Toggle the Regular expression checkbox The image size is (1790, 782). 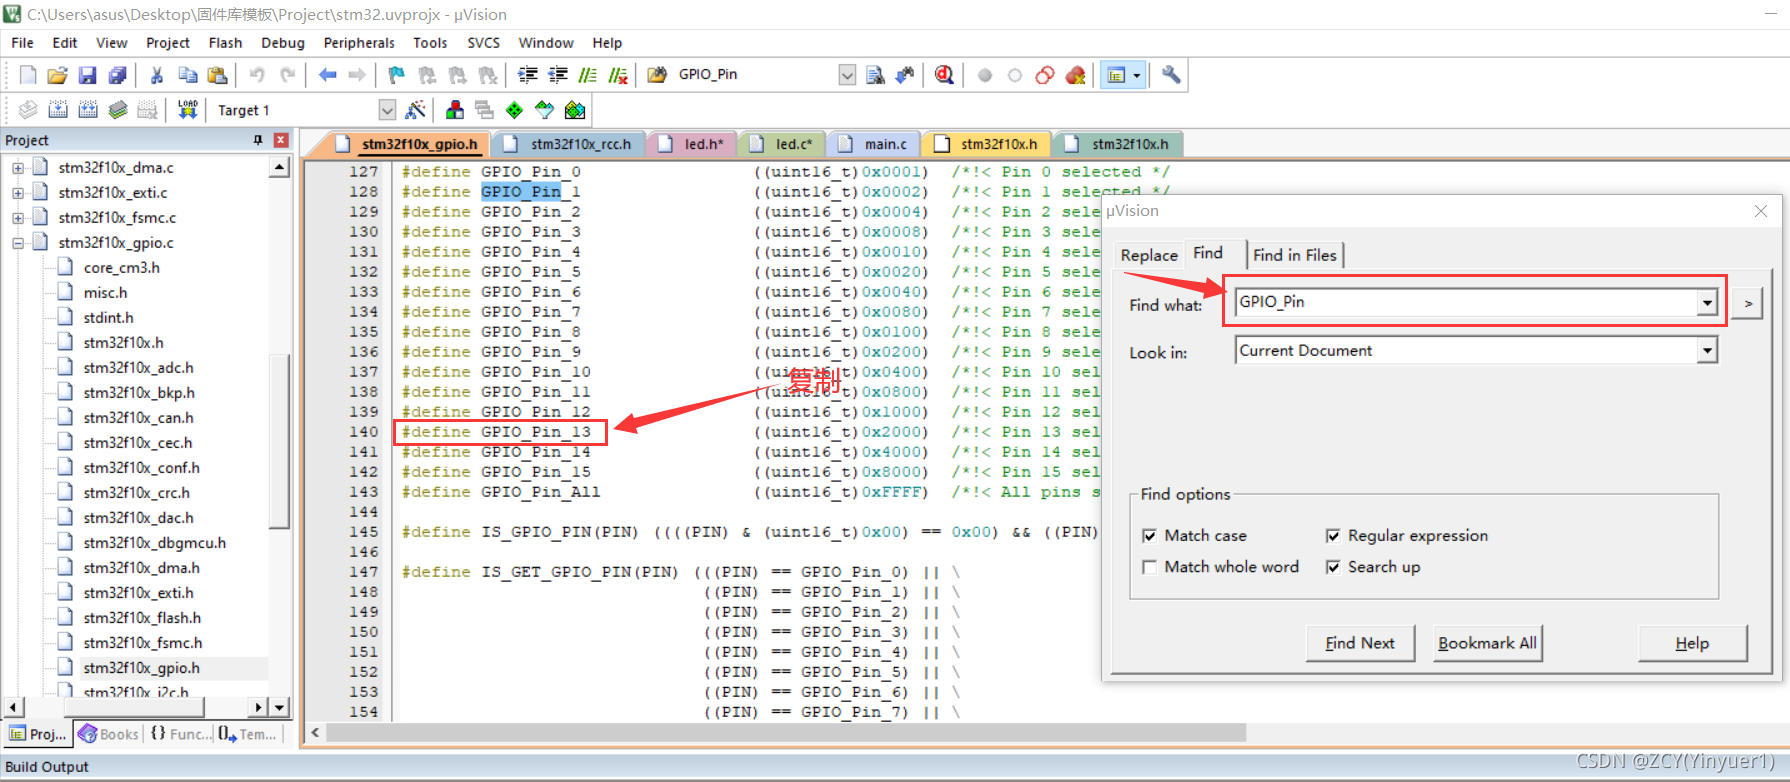tap(1333, 536)
